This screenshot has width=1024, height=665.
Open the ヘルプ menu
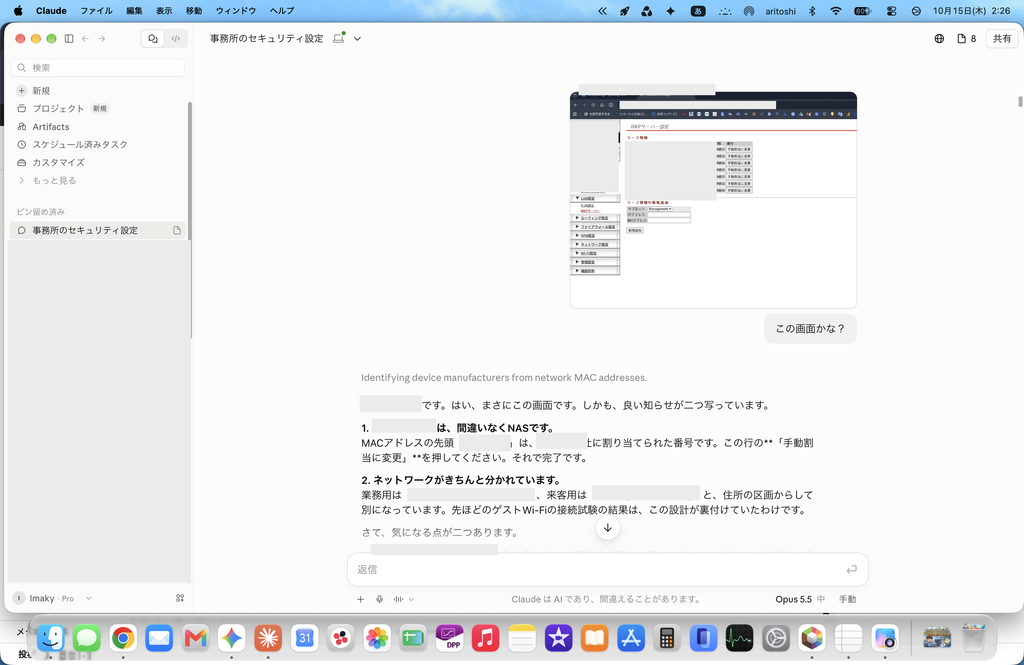point(282,10)
